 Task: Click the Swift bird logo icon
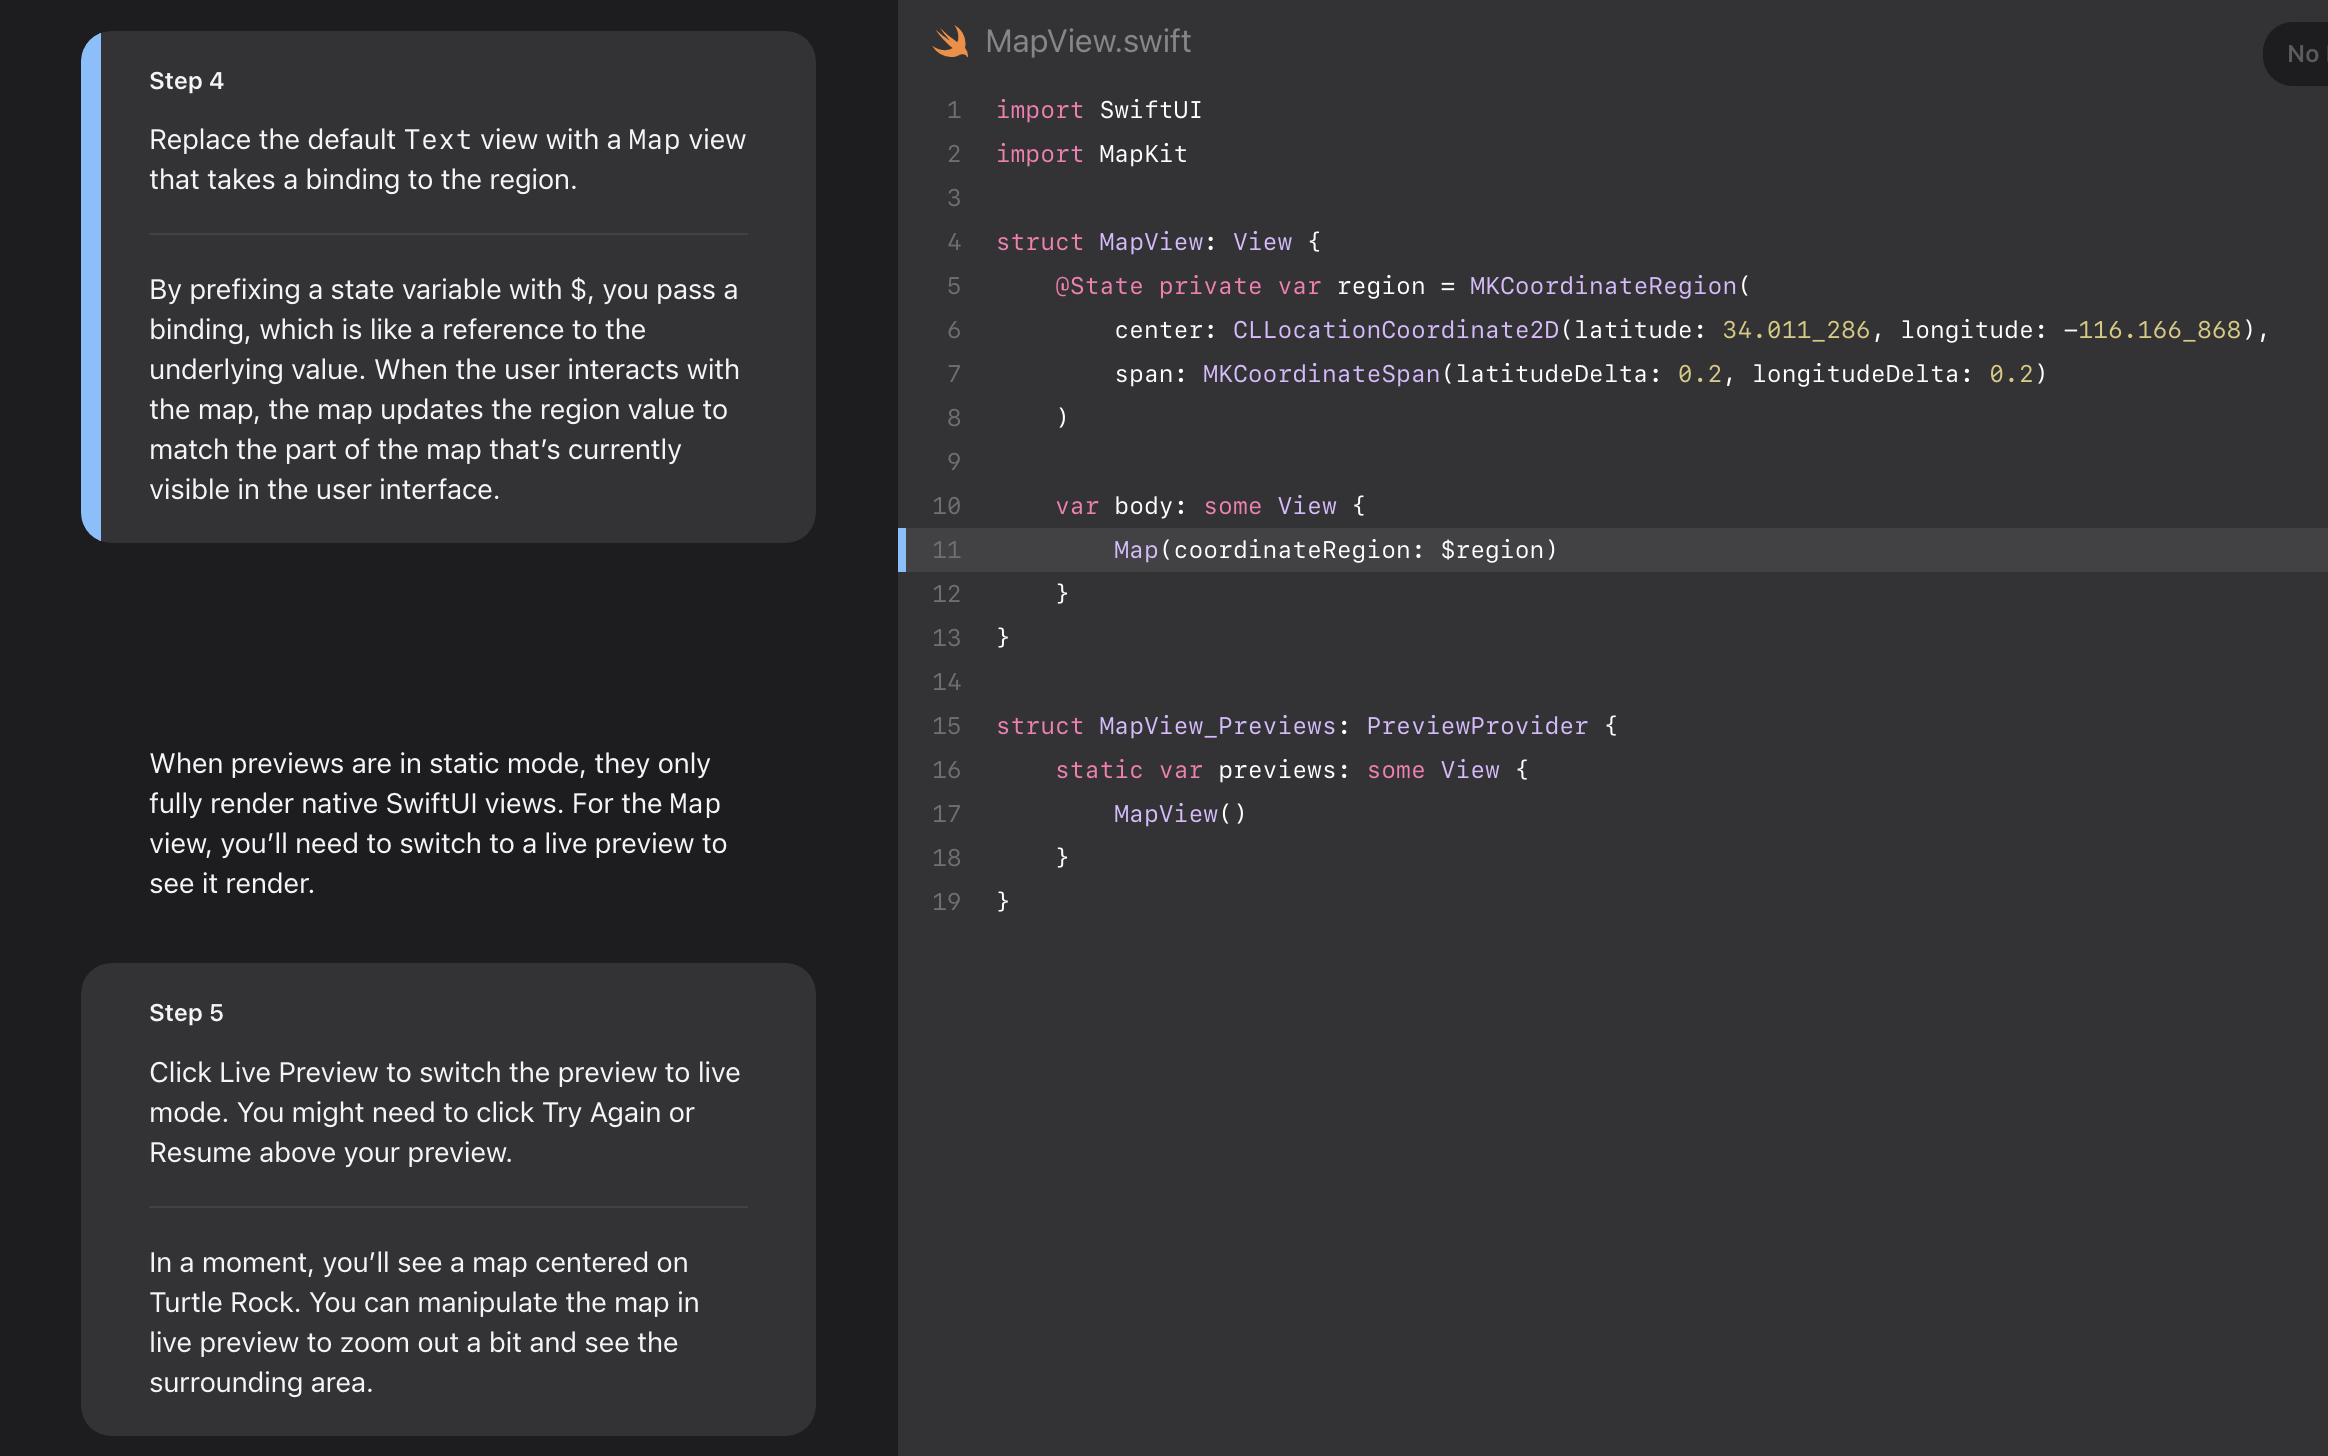click(x=950, y=41)
